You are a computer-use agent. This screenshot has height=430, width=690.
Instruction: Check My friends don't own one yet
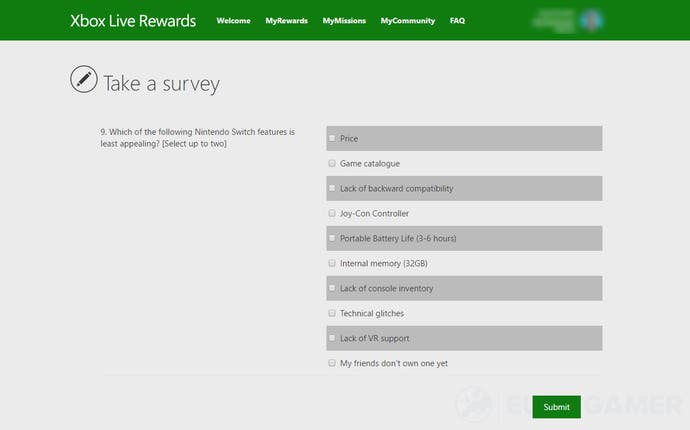coord(332,363)
